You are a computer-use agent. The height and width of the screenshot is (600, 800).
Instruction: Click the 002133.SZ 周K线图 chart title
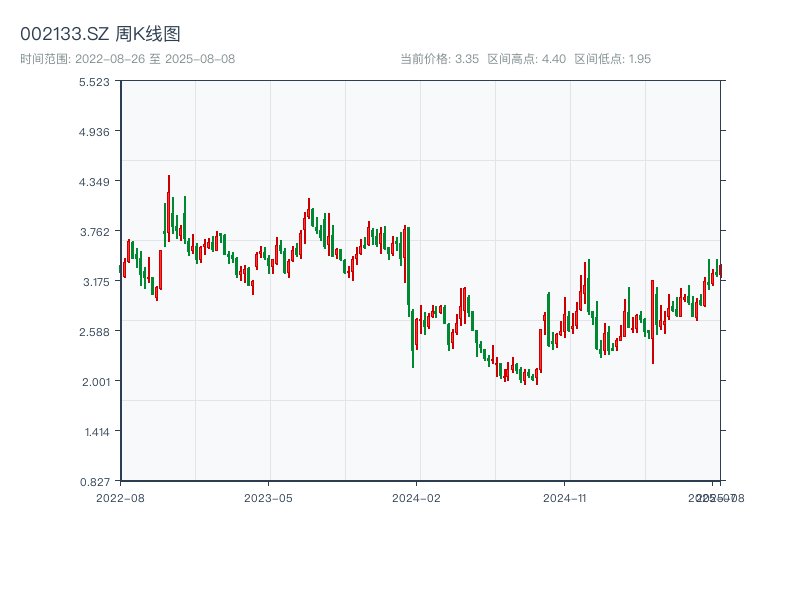coord(100,35)
